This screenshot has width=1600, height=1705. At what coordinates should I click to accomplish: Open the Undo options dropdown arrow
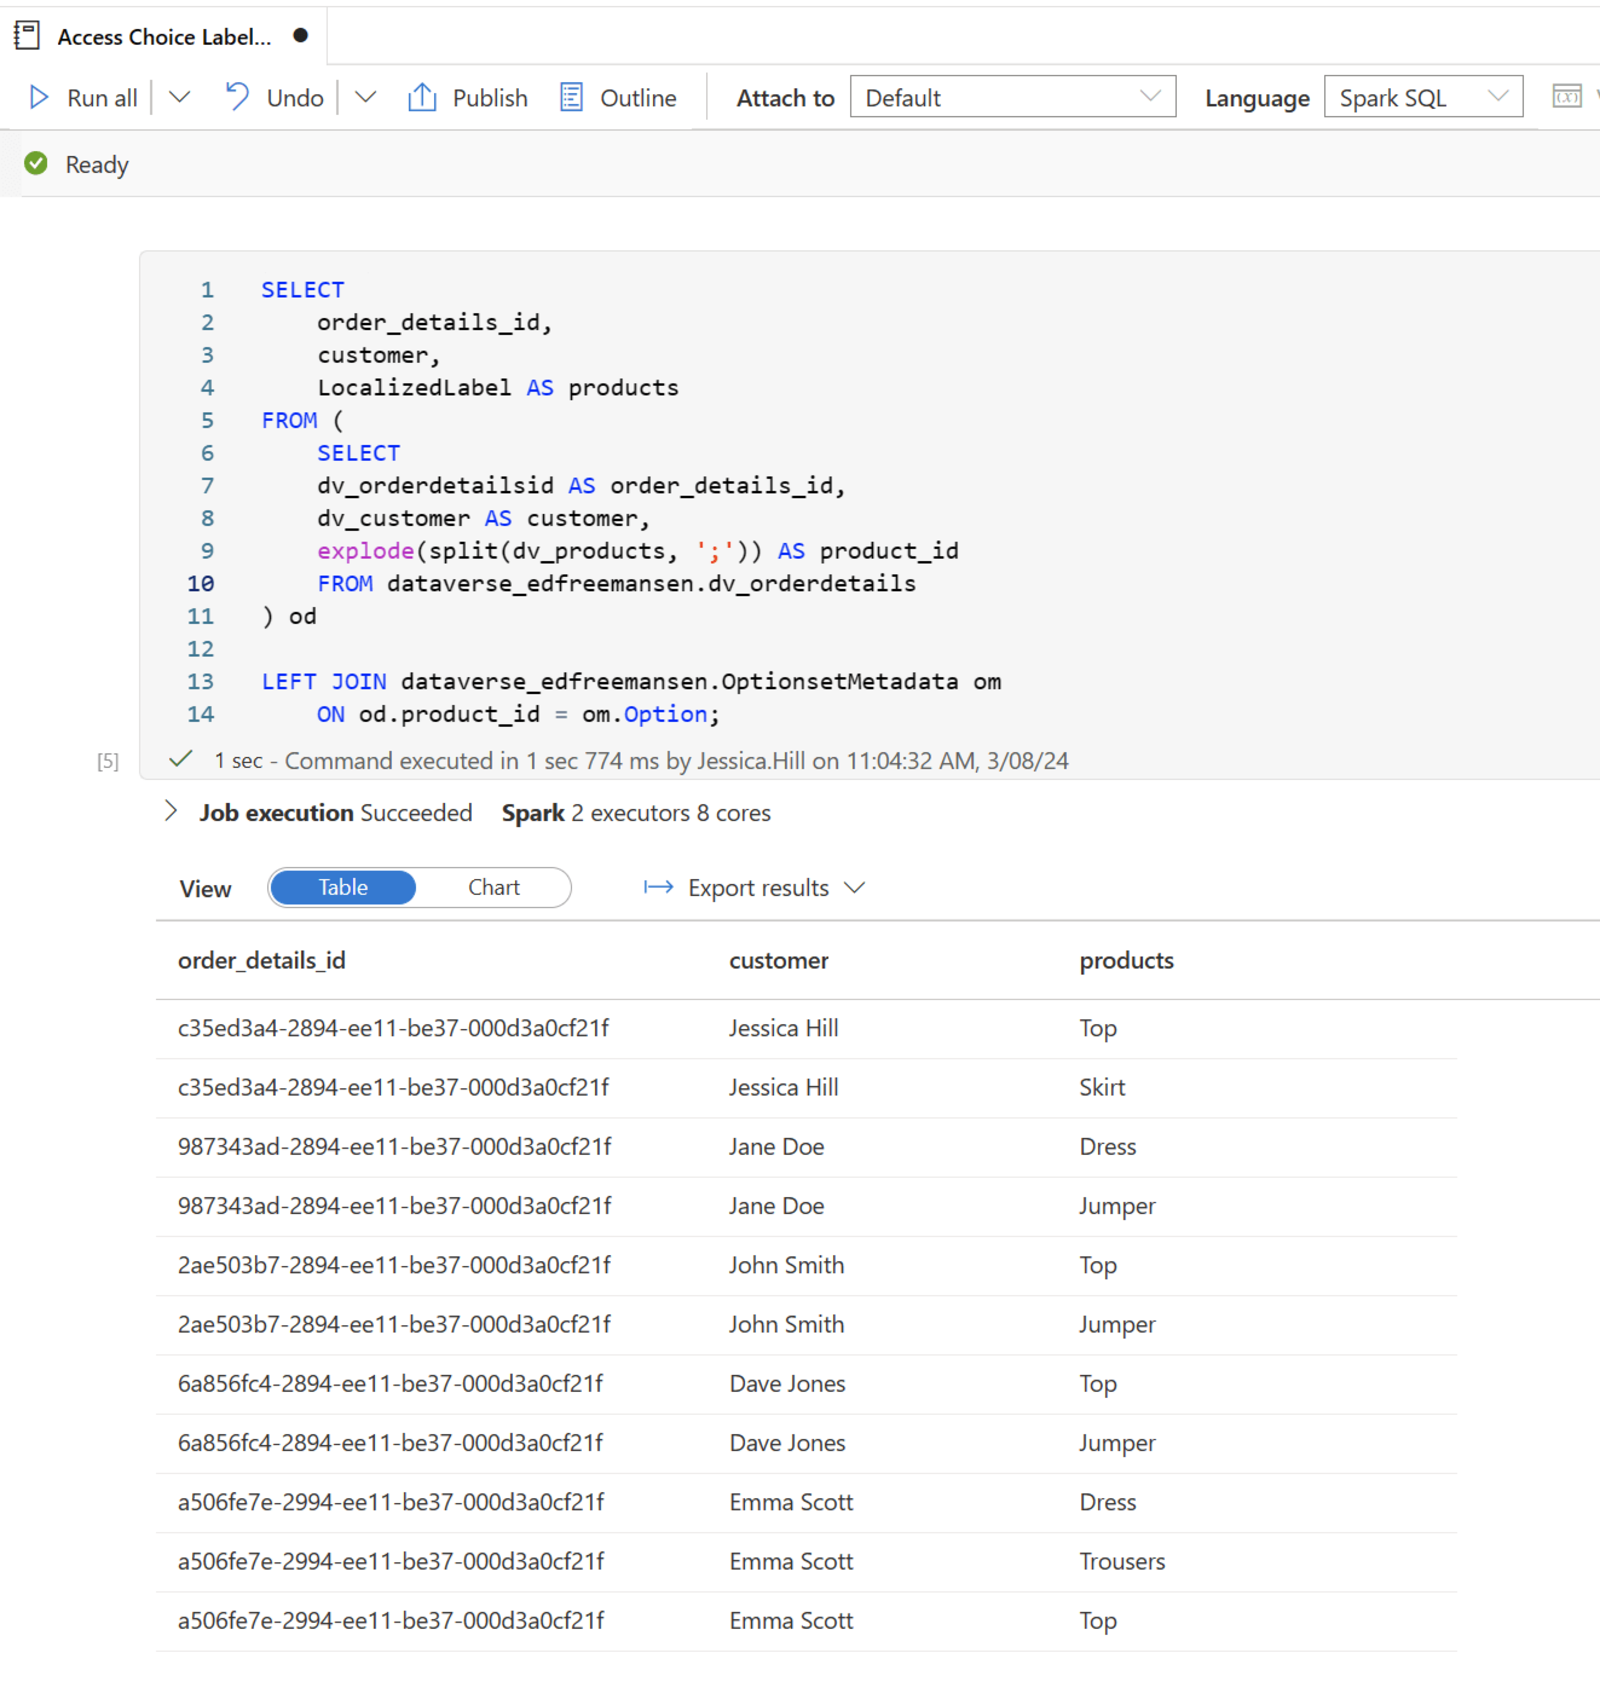click(365, 97)
